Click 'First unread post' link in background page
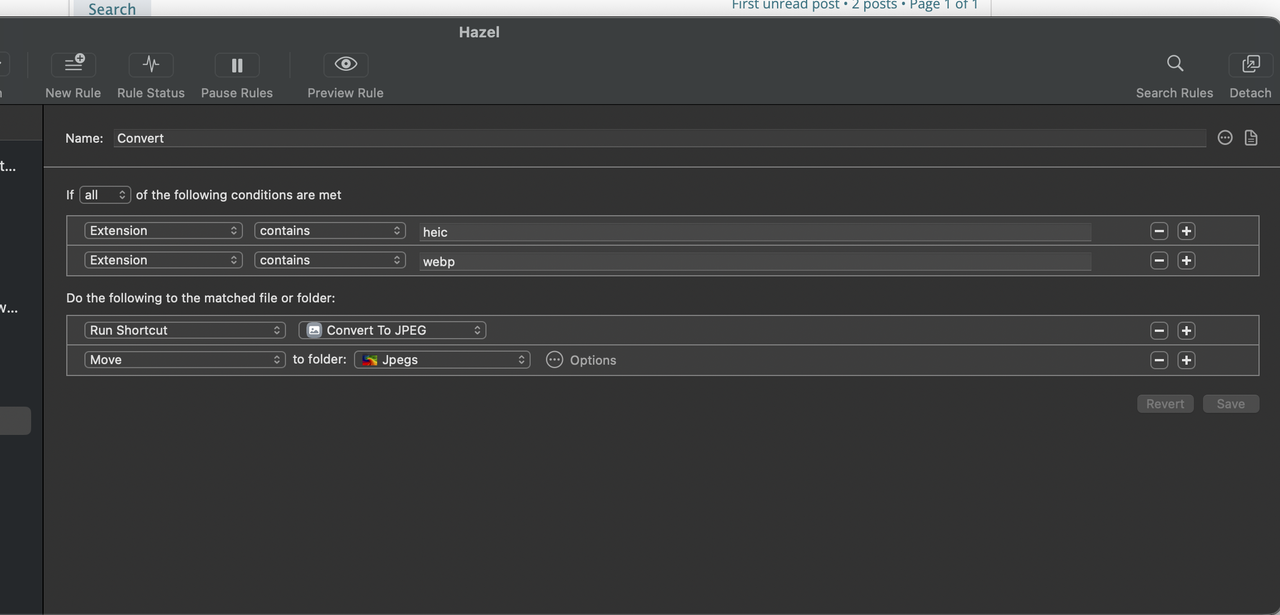Screen dimensions: 1280x615 point(786,5)
